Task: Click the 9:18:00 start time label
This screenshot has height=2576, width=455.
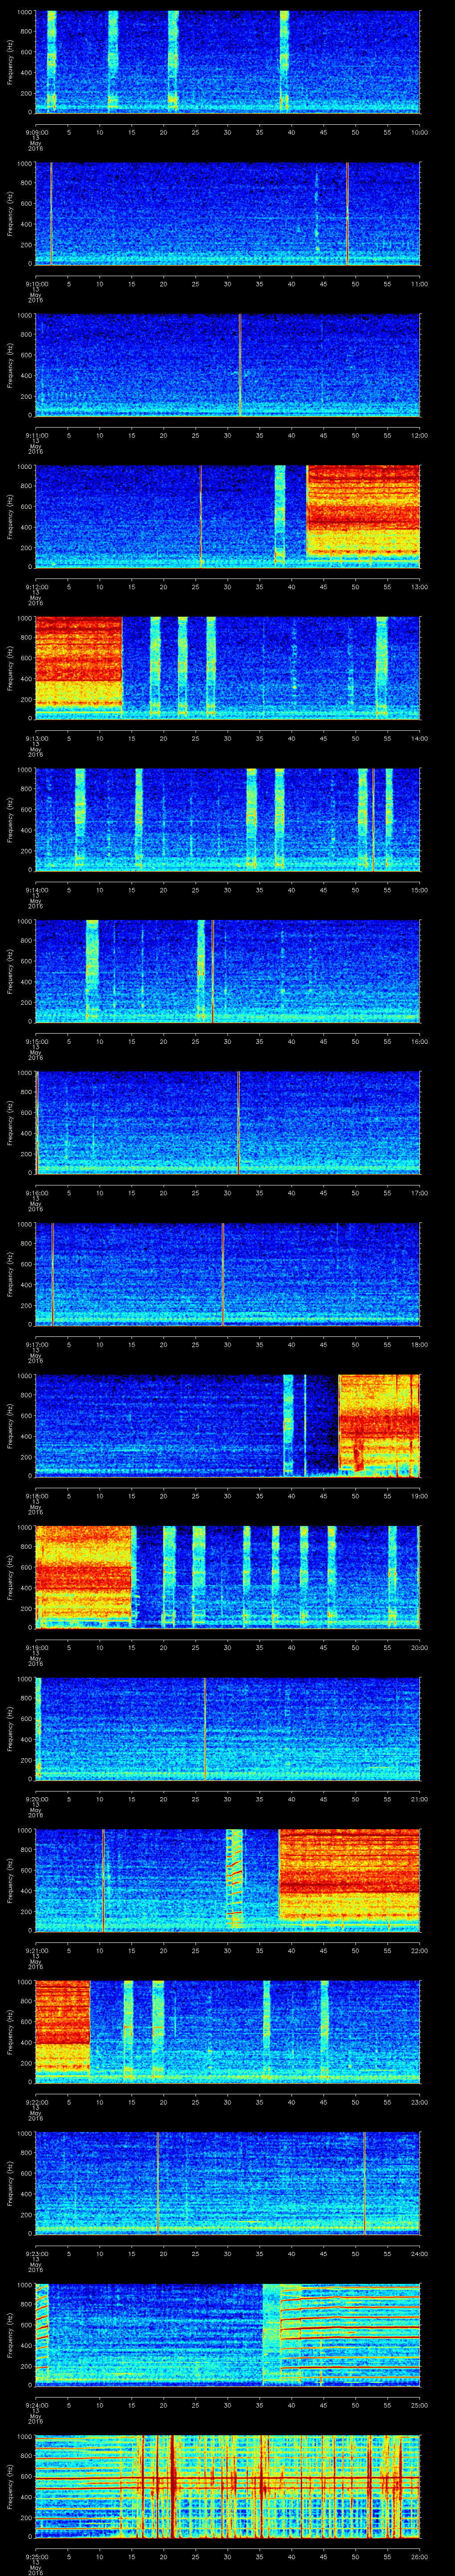Action: tap(36, 1496)
